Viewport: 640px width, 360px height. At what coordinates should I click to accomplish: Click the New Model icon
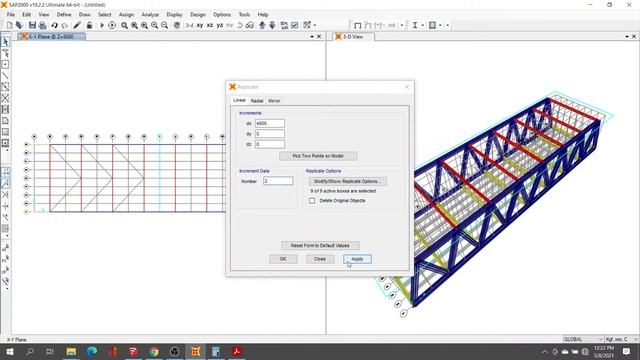[9, 25]
